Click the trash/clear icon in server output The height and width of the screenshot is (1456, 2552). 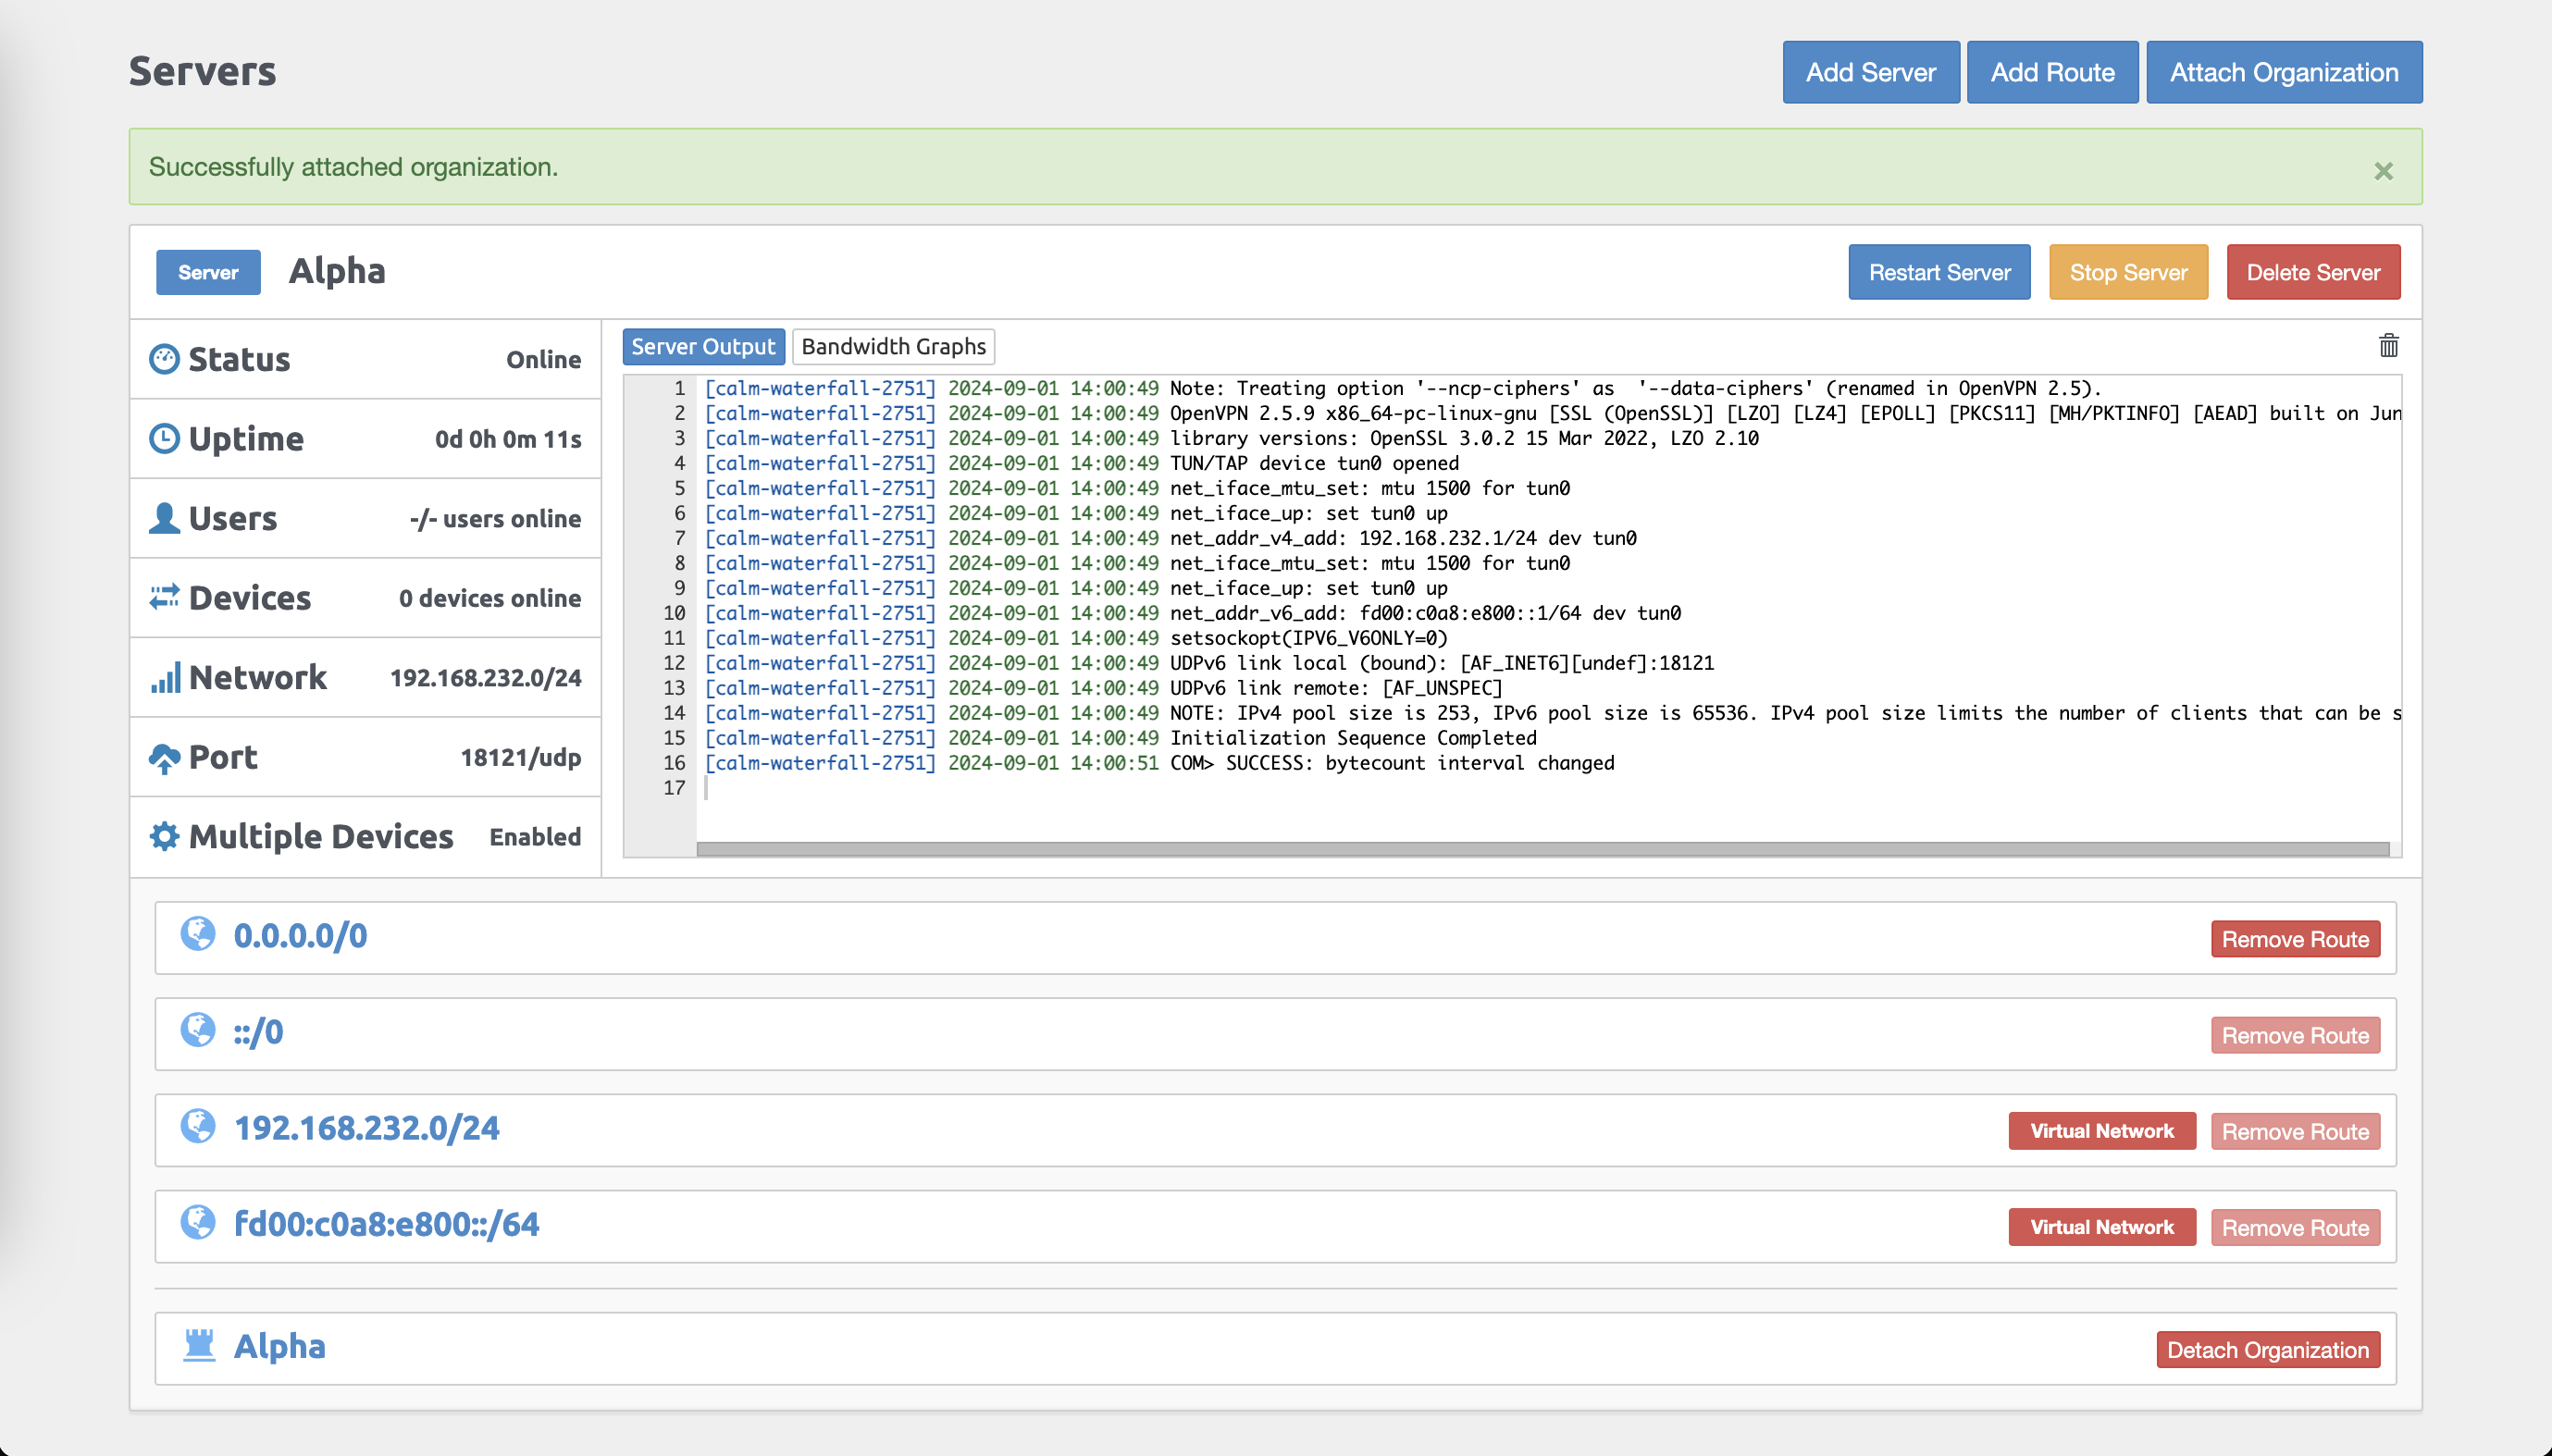[x=2389, y=345]
